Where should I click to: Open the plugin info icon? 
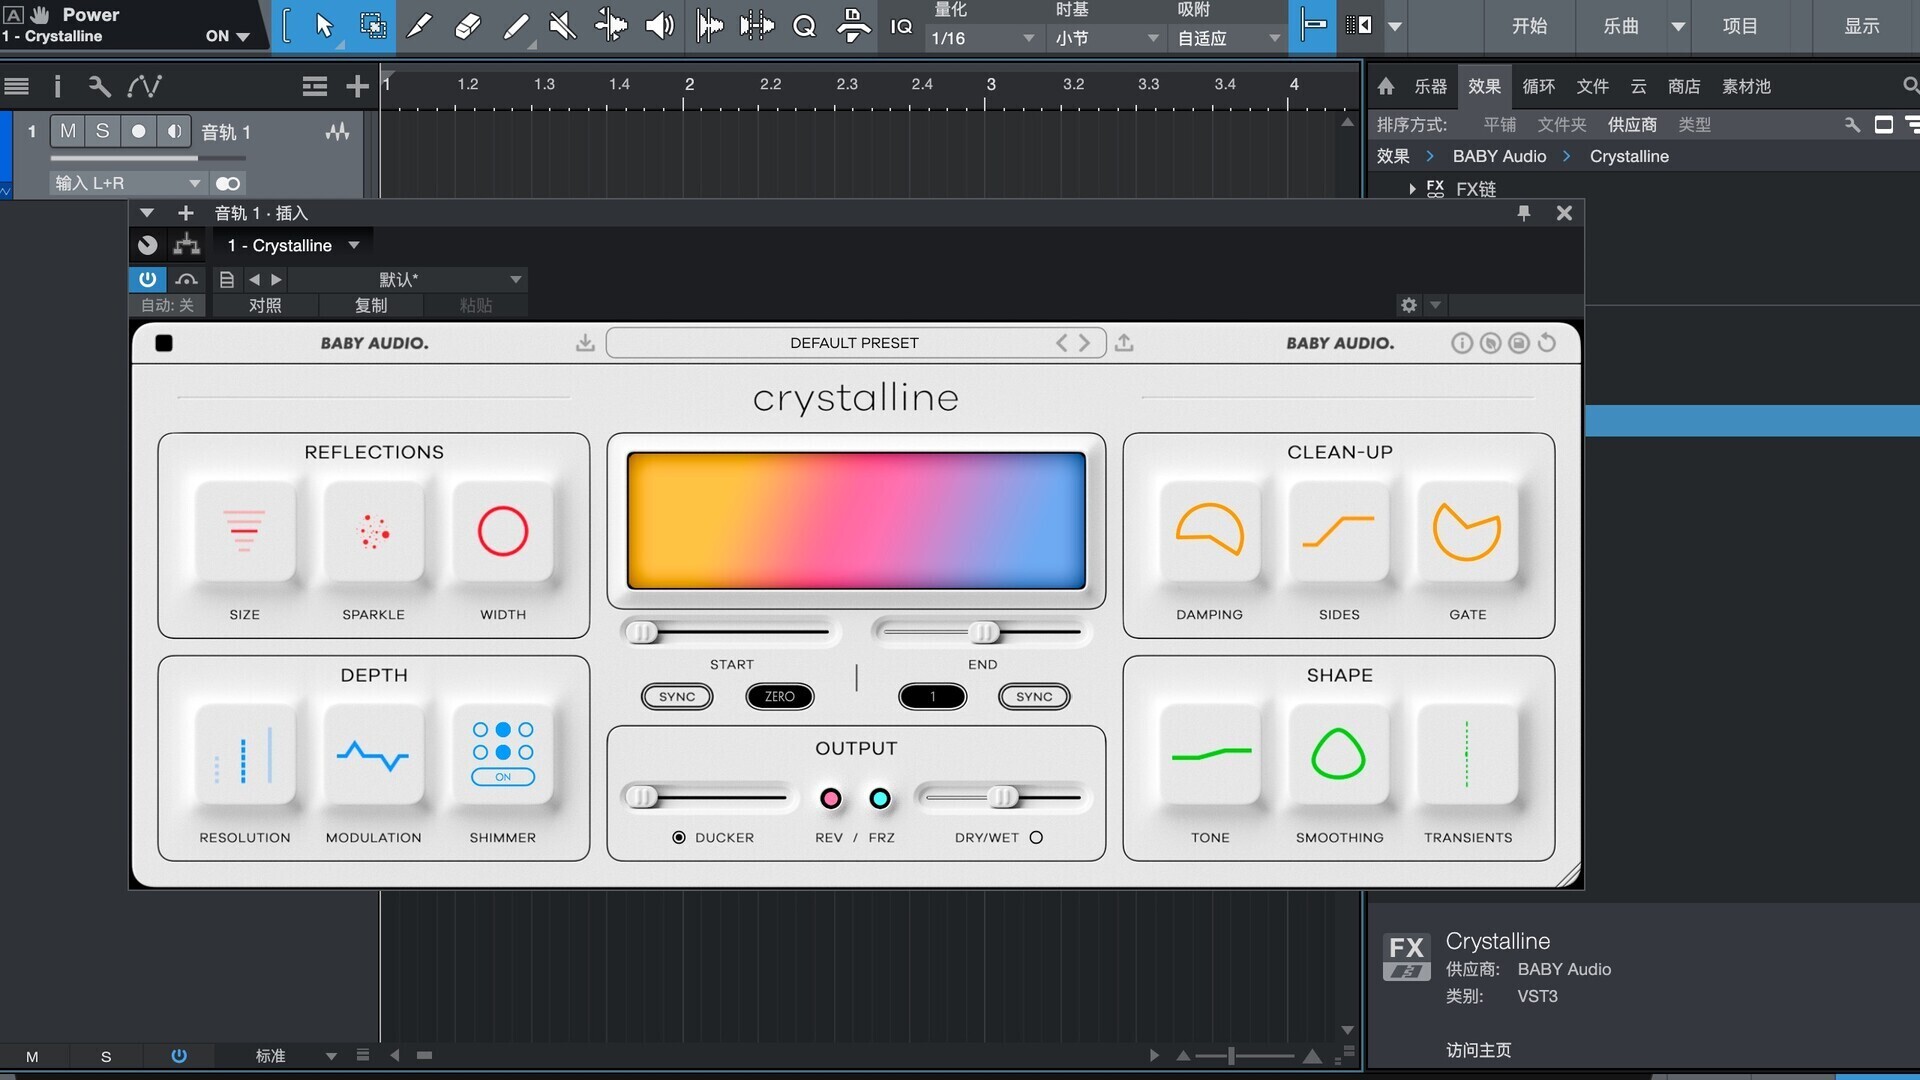(1461, 343)
